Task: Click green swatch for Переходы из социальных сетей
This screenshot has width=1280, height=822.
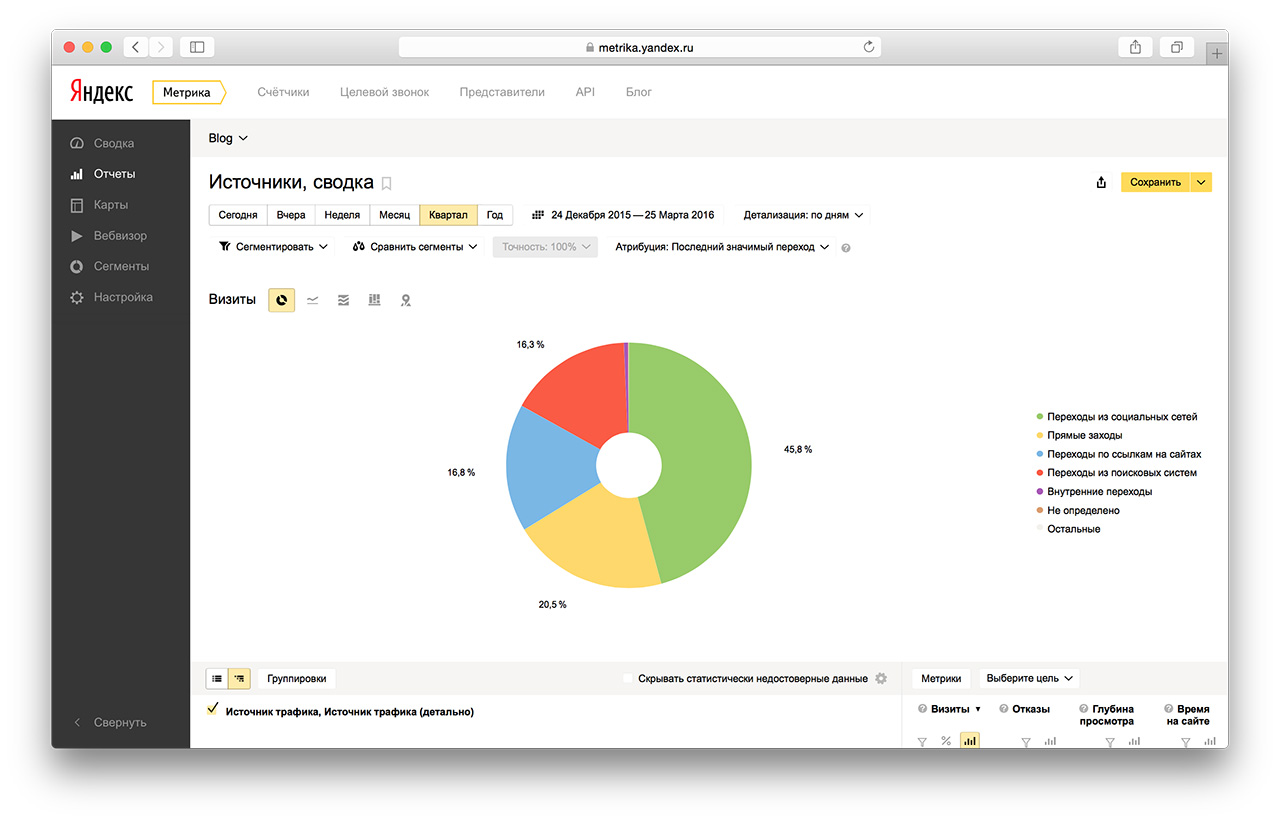Action: (1040, 417)
